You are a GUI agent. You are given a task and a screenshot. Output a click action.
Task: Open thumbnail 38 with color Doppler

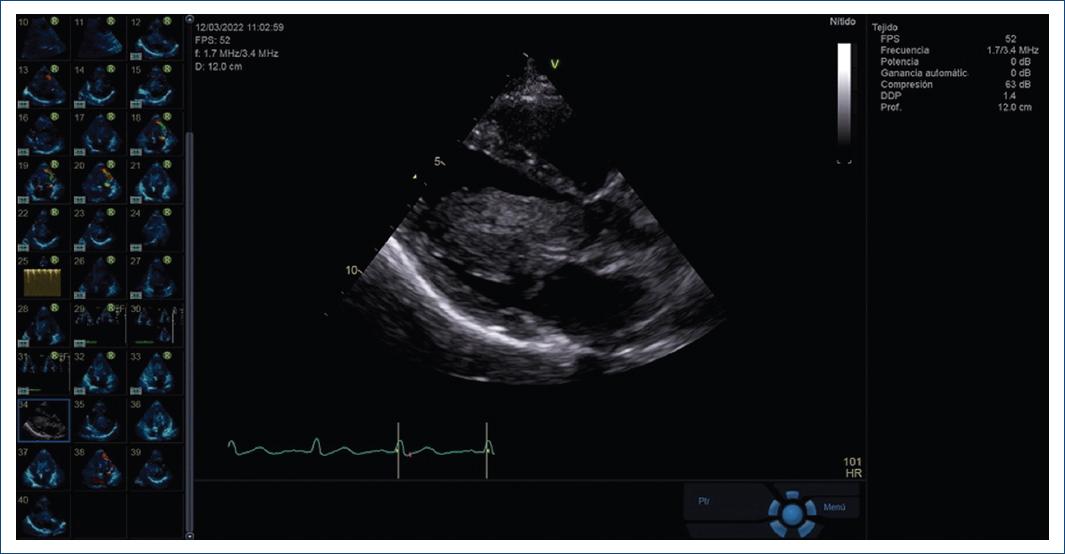point(96,468)
